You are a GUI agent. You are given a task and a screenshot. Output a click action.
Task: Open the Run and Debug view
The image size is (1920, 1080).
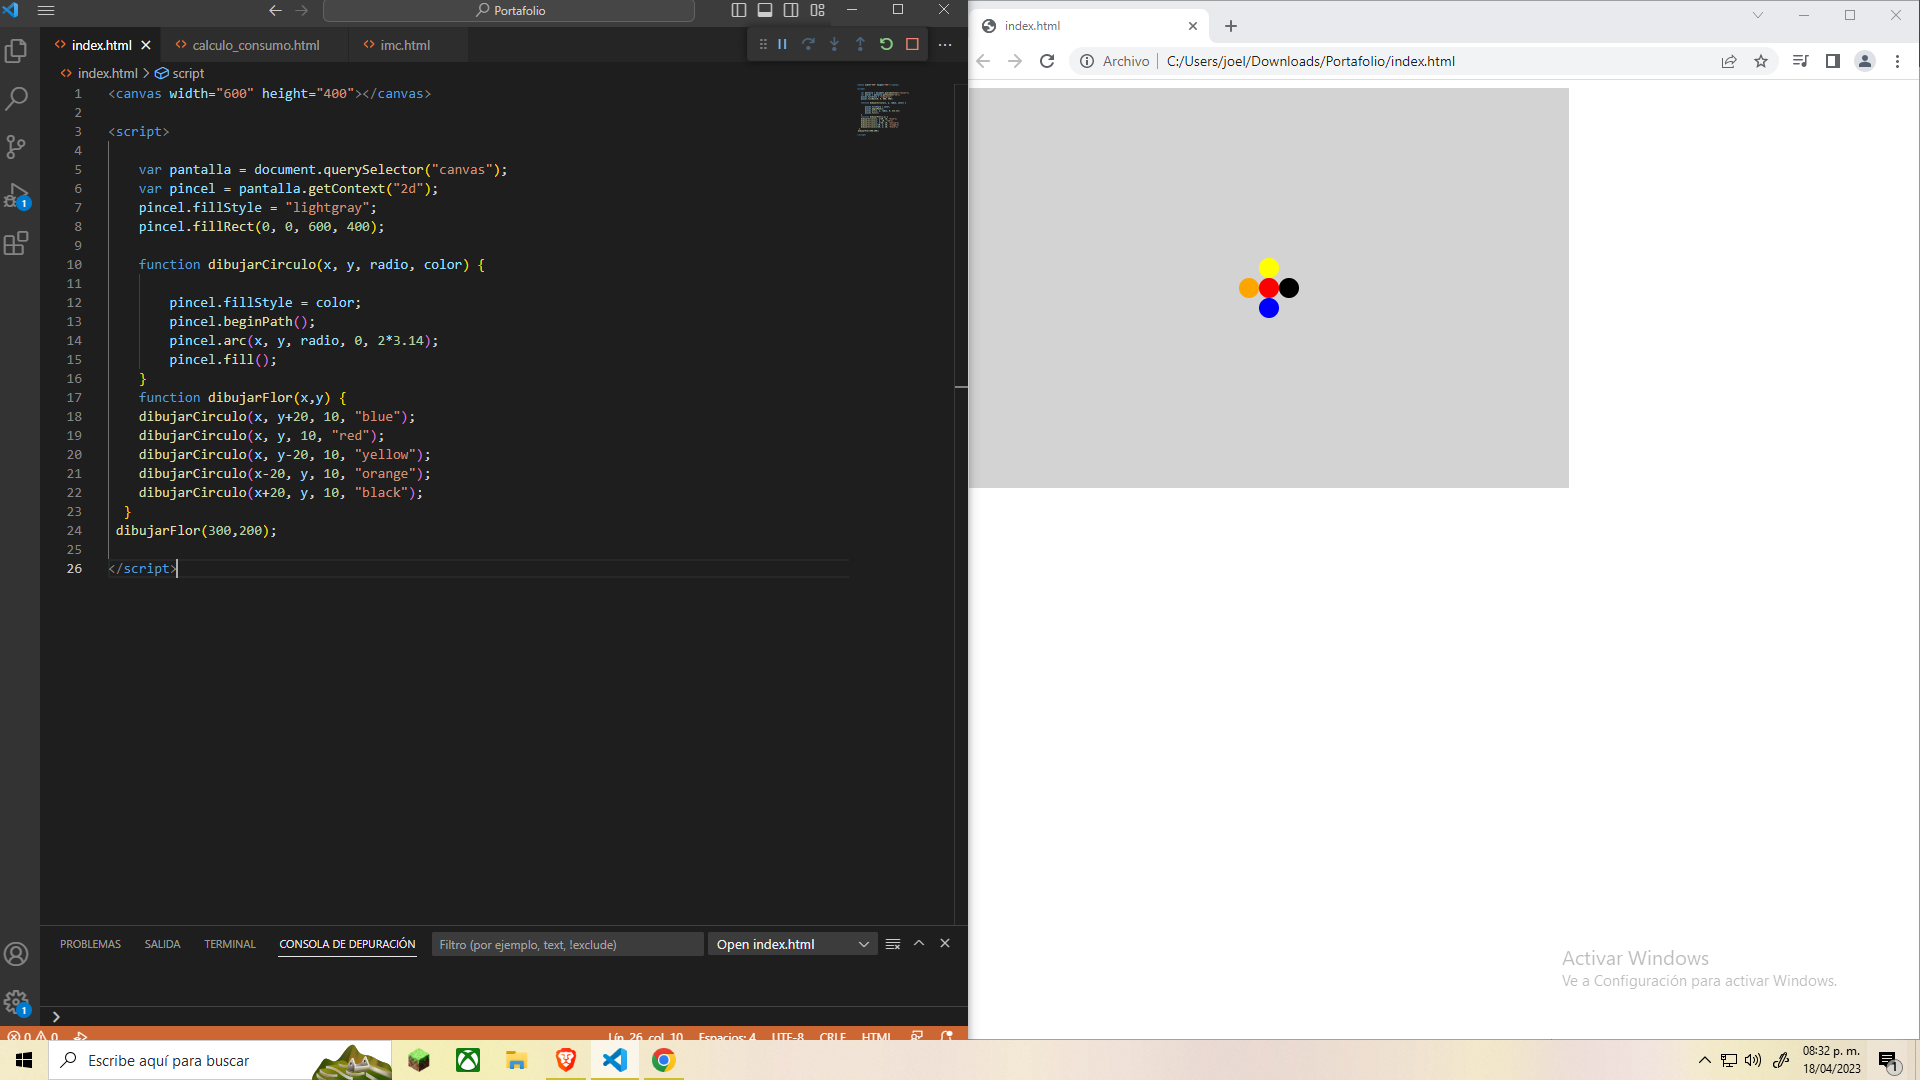(x=17, y=195)
